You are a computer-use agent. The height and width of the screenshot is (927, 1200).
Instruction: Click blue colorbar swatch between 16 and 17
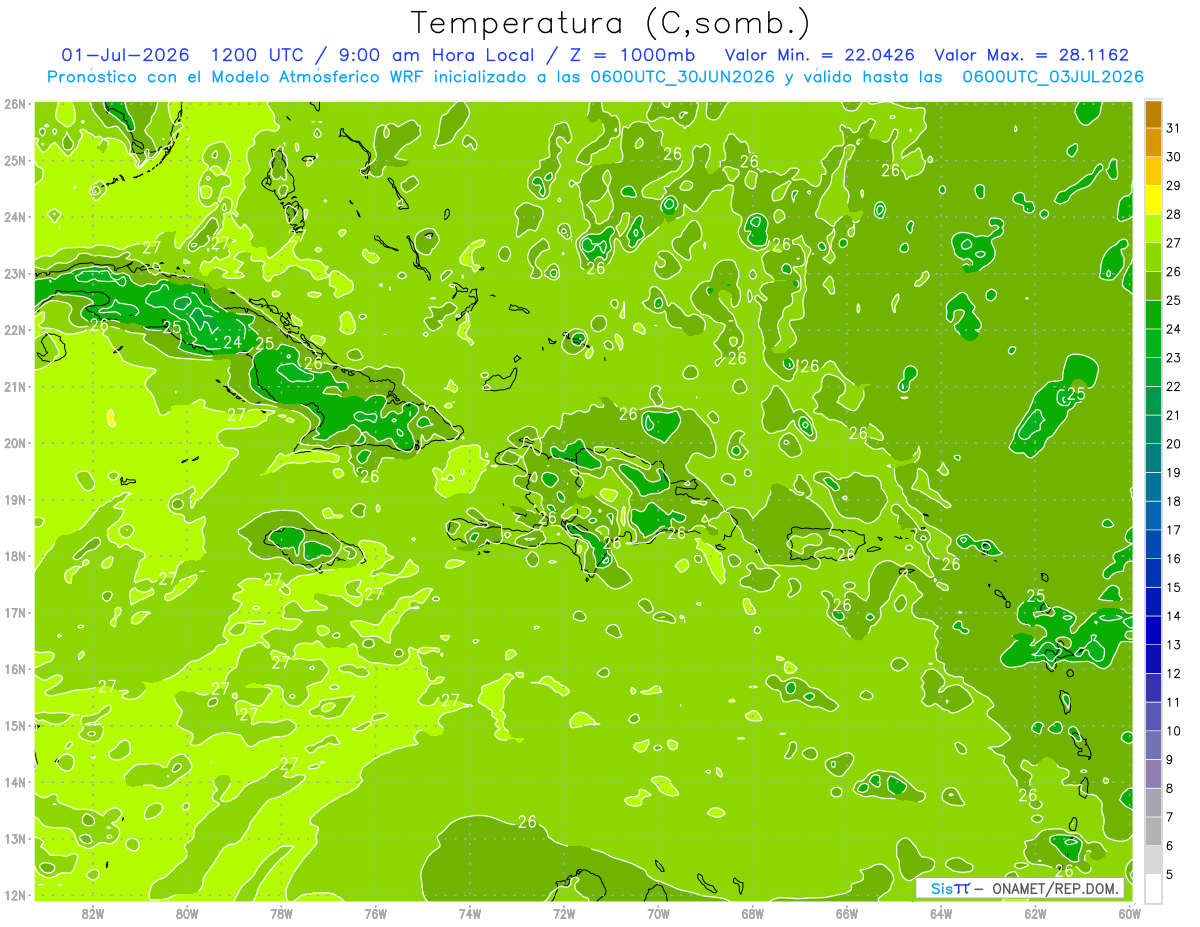coord(1153,544)
